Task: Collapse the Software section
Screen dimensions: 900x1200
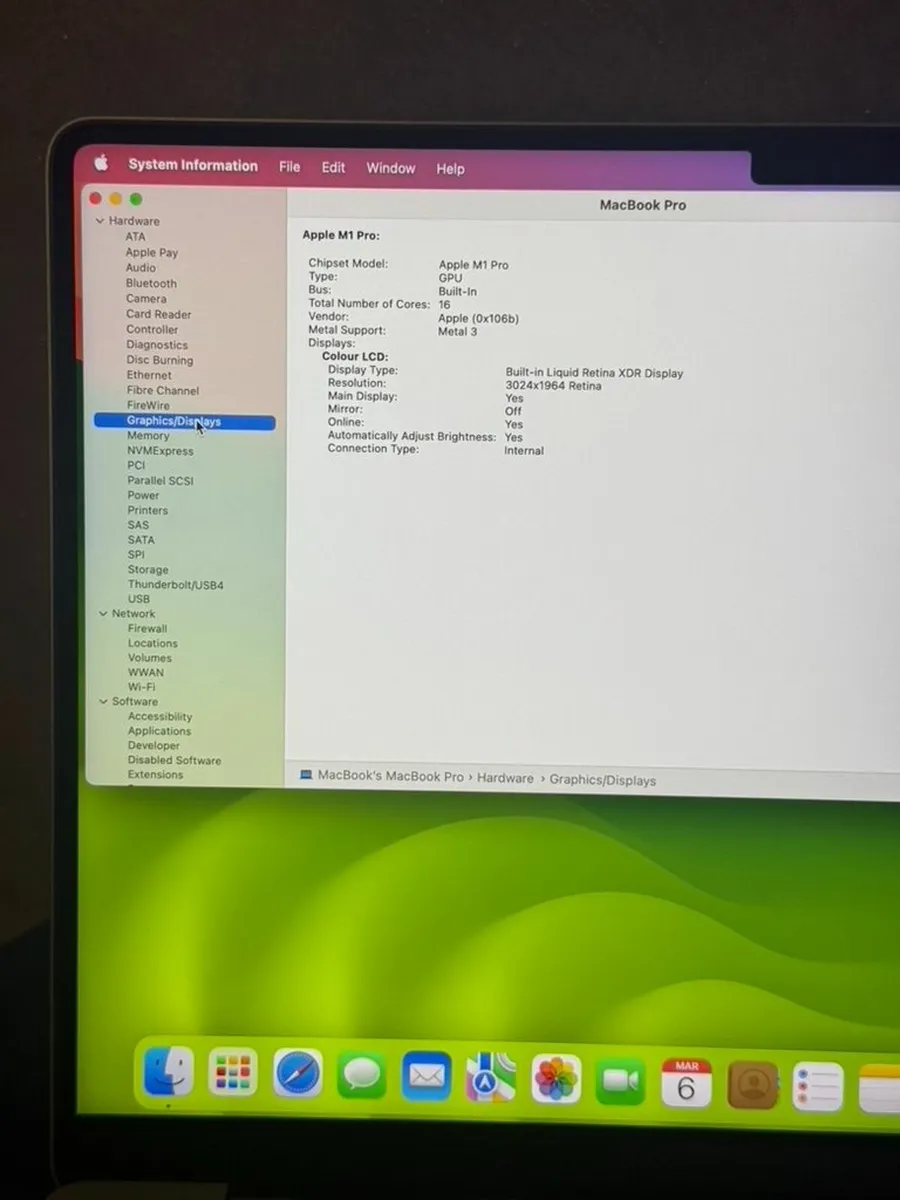Action: [103, 701]
